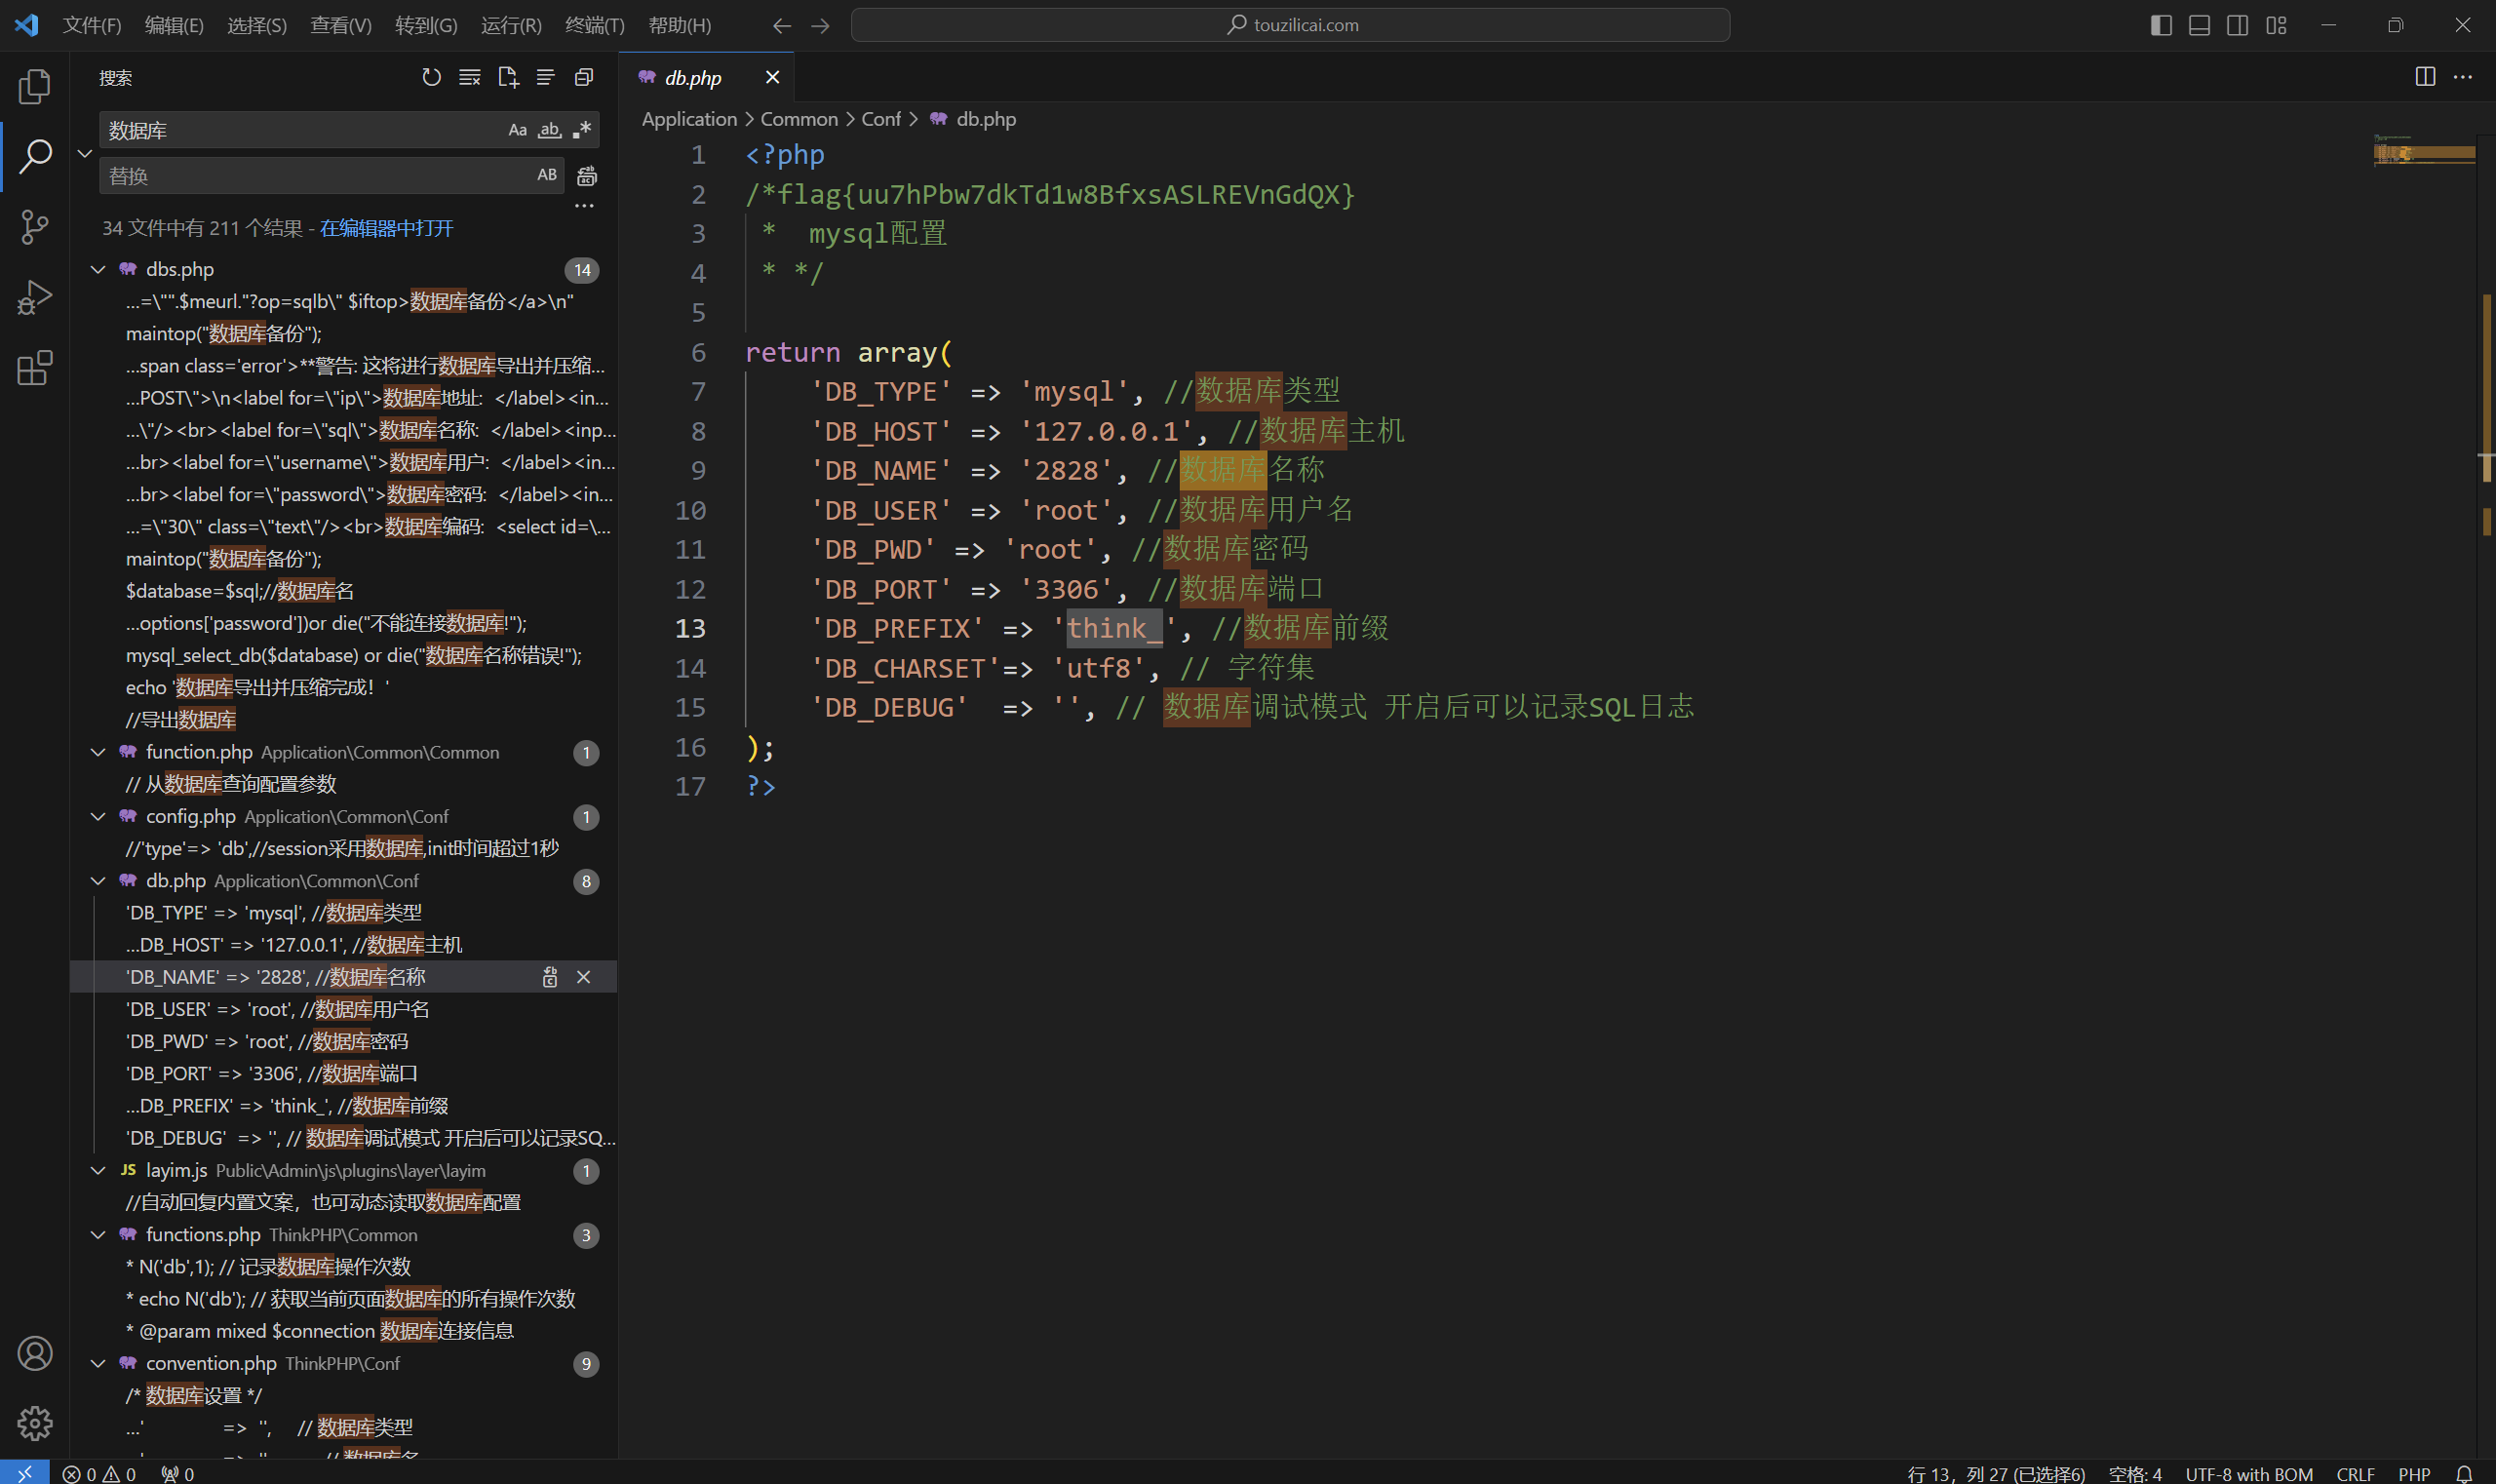Screen dimensions: 2496x1484
Task: Collapse all search results
Action: point(584,77)
